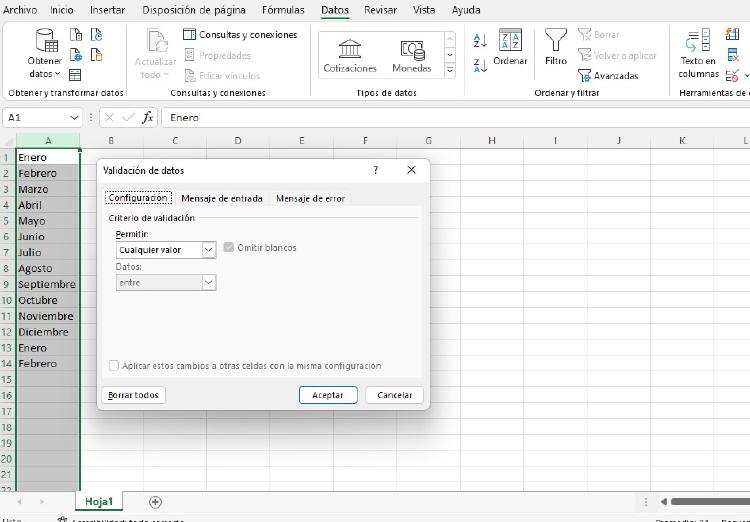The width and height of the screenshot is (750, 522).
Task: Click the Texto en columnas icon
Action: 697,42
